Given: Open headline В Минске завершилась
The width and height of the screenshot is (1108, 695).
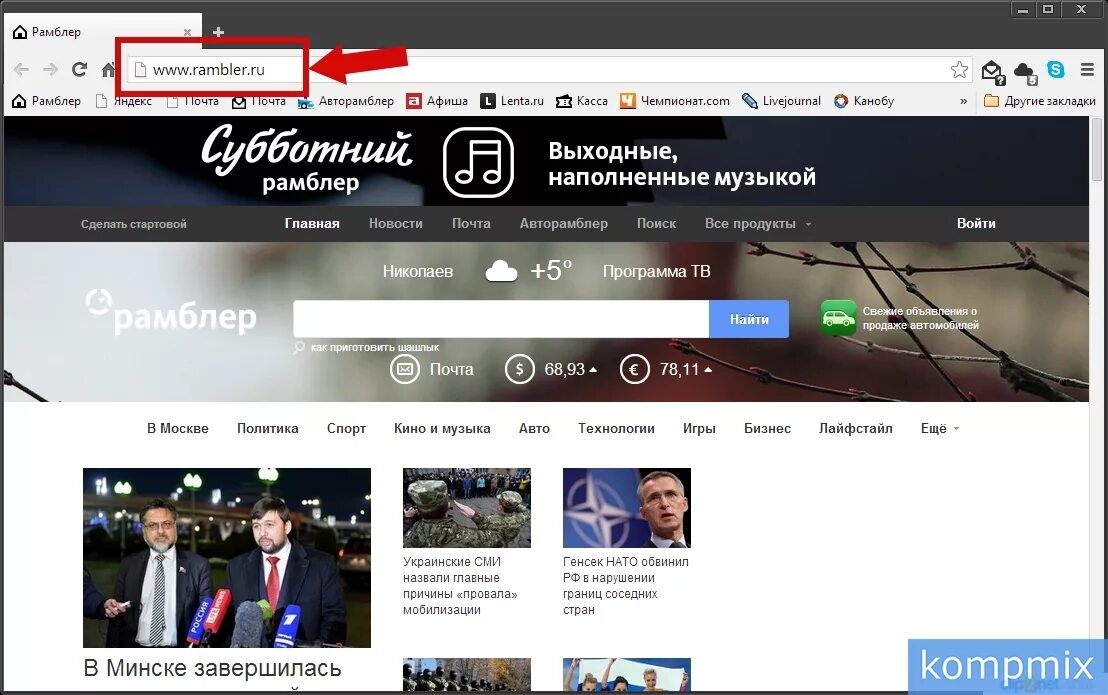Looking at the screenshot, I should 212,668.
